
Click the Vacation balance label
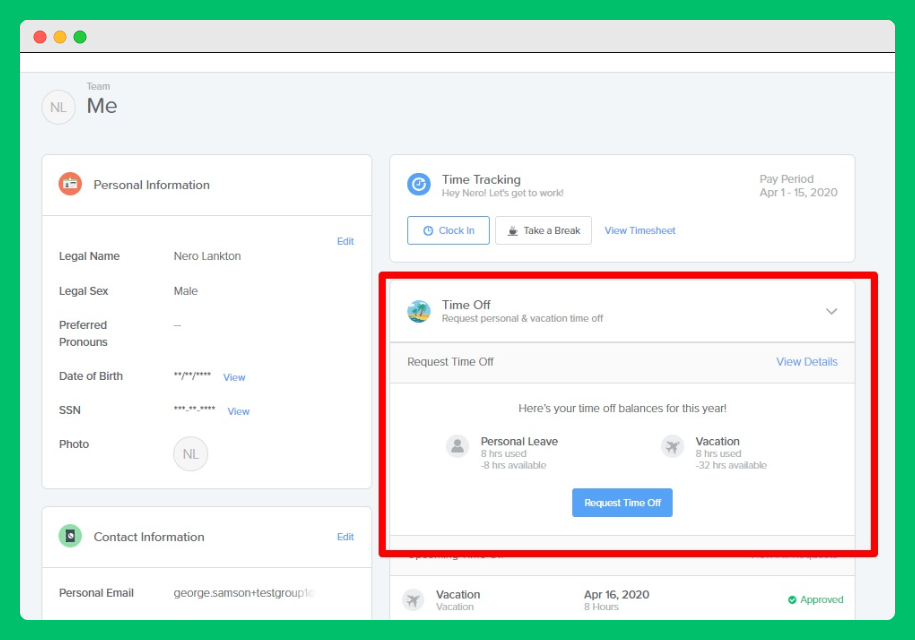717,441
